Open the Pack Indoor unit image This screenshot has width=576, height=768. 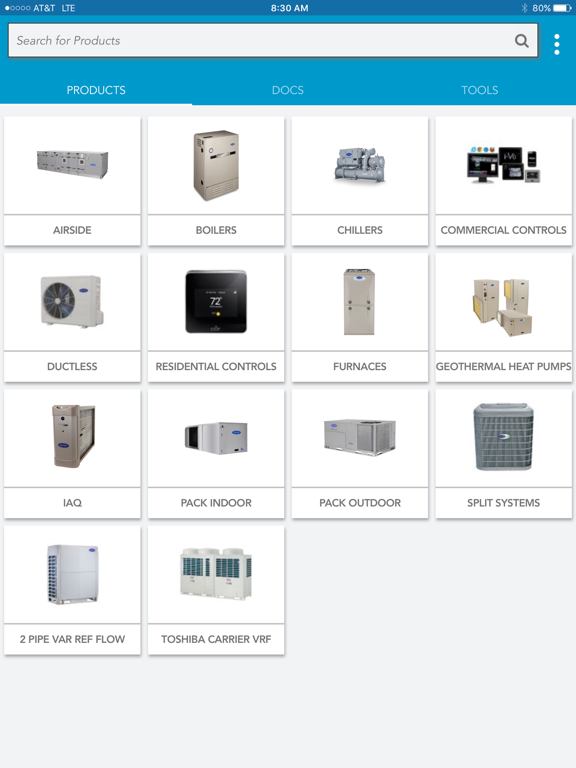coord(216,438)
